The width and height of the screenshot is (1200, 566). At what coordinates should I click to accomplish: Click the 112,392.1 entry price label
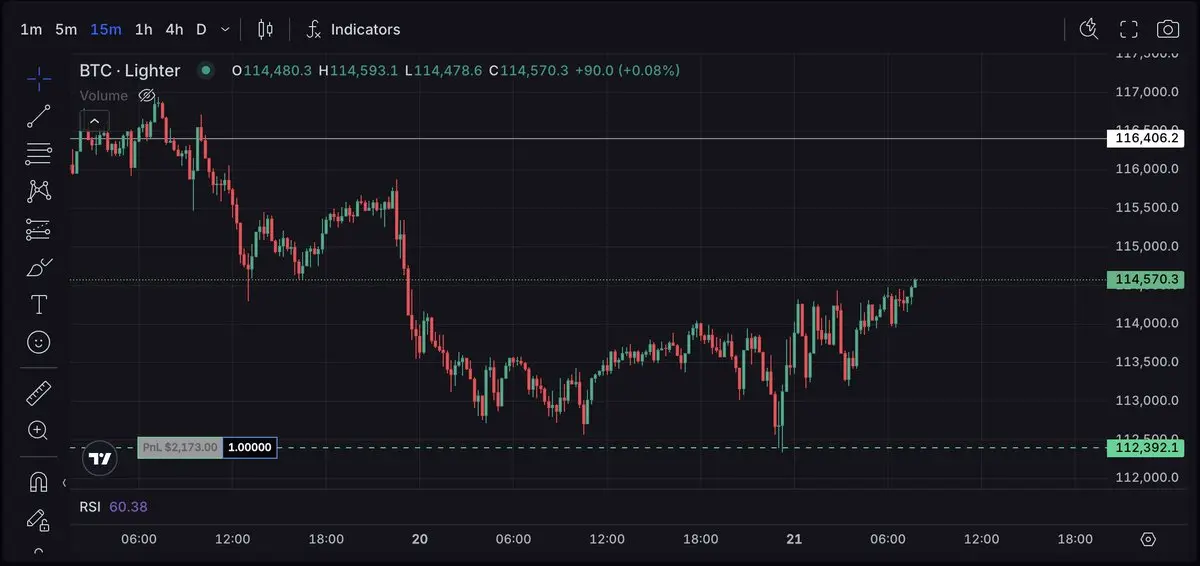point(1146,447)
